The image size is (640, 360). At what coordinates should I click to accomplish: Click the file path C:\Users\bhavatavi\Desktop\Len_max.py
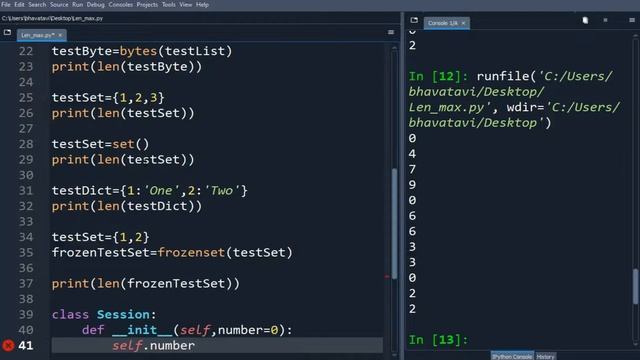click(x=52, y=18)
